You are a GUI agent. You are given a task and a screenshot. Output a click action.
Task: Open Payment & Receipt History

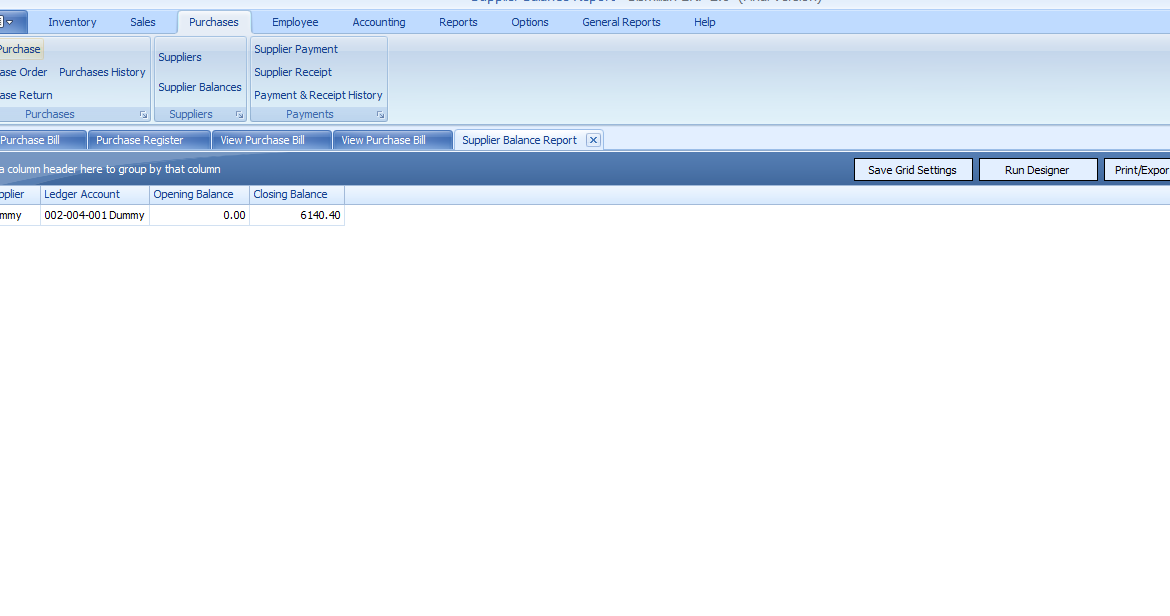click(x=318, y=95)
